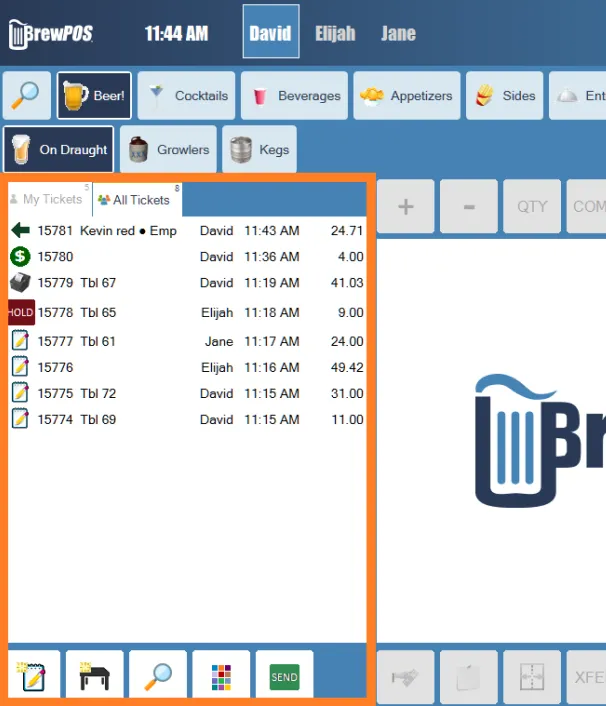Open the Cocktails category
The height and width of the screenshot is (706, 606).
coord(186,95)
